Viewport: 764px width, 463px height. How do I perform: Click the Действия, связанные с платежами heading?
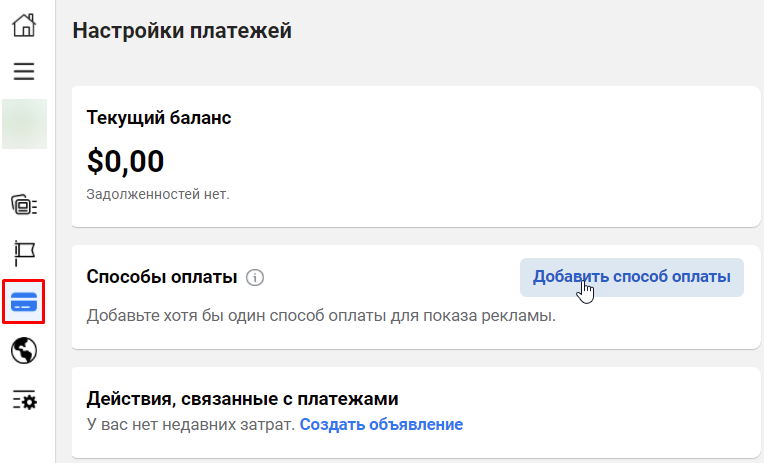(242, 399)
